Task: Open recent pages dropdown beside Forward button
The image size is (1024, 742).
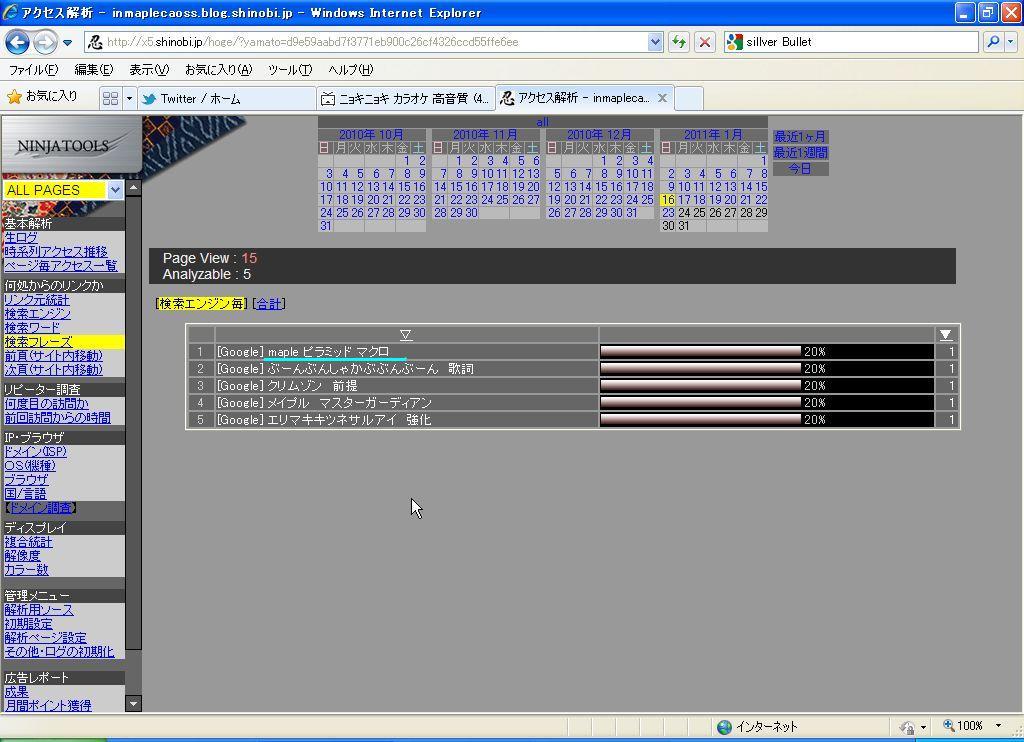Action: coord(67,43)
